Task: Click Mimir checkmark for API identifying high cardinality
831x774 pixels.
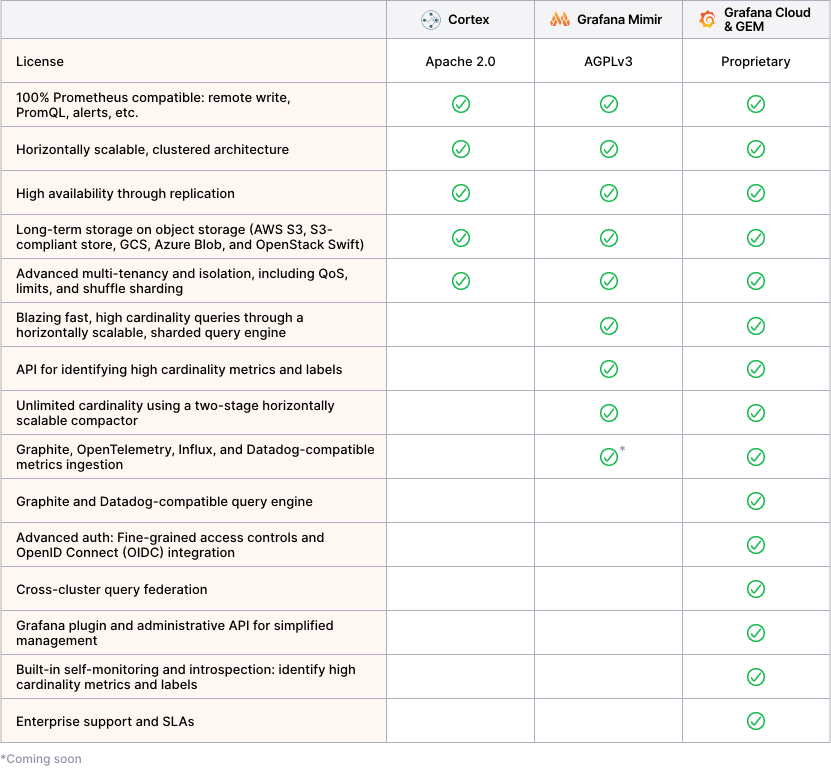Action: click(608, 369)
